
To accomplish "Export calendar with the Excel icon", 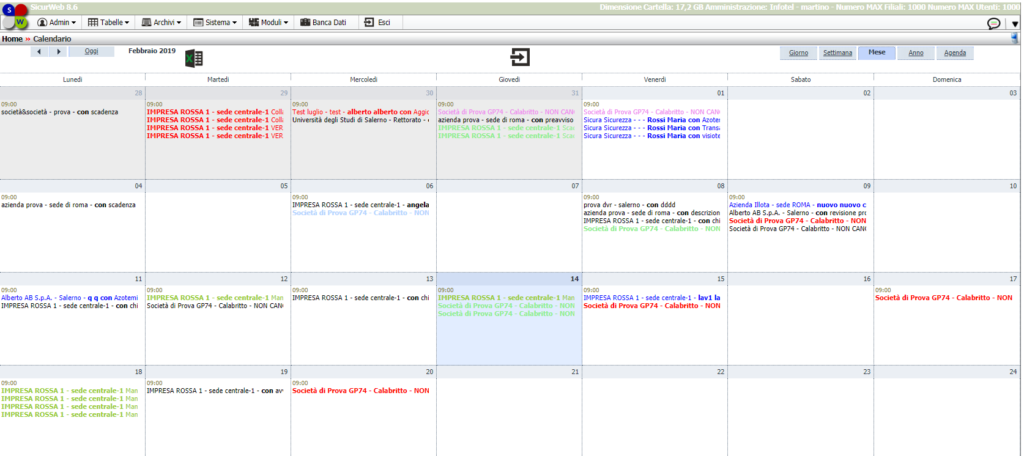I will pos(194,57).
